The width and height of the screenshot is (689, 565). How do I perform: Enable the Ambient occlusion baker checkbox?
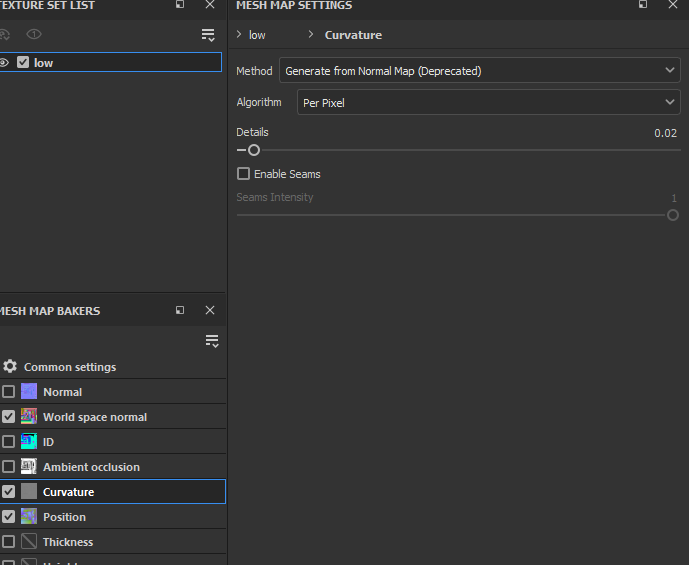click(x=9, y=467)
